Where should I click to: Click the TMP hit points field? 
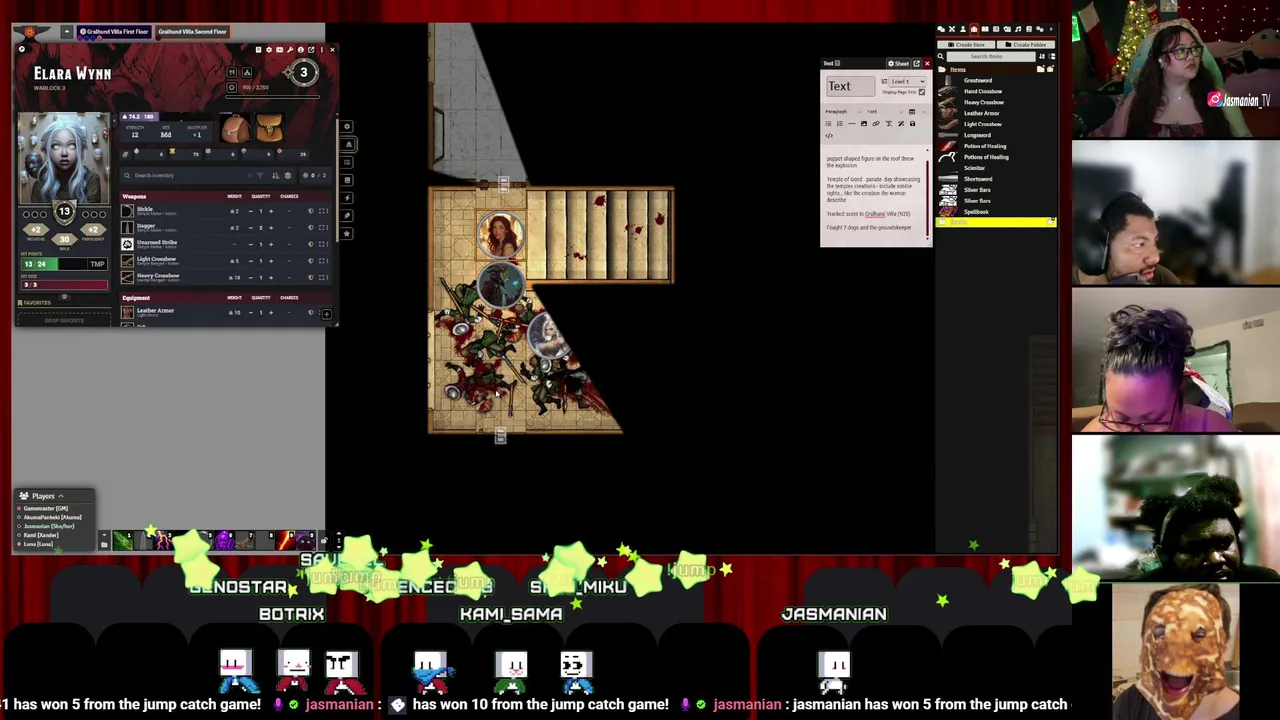97,264
